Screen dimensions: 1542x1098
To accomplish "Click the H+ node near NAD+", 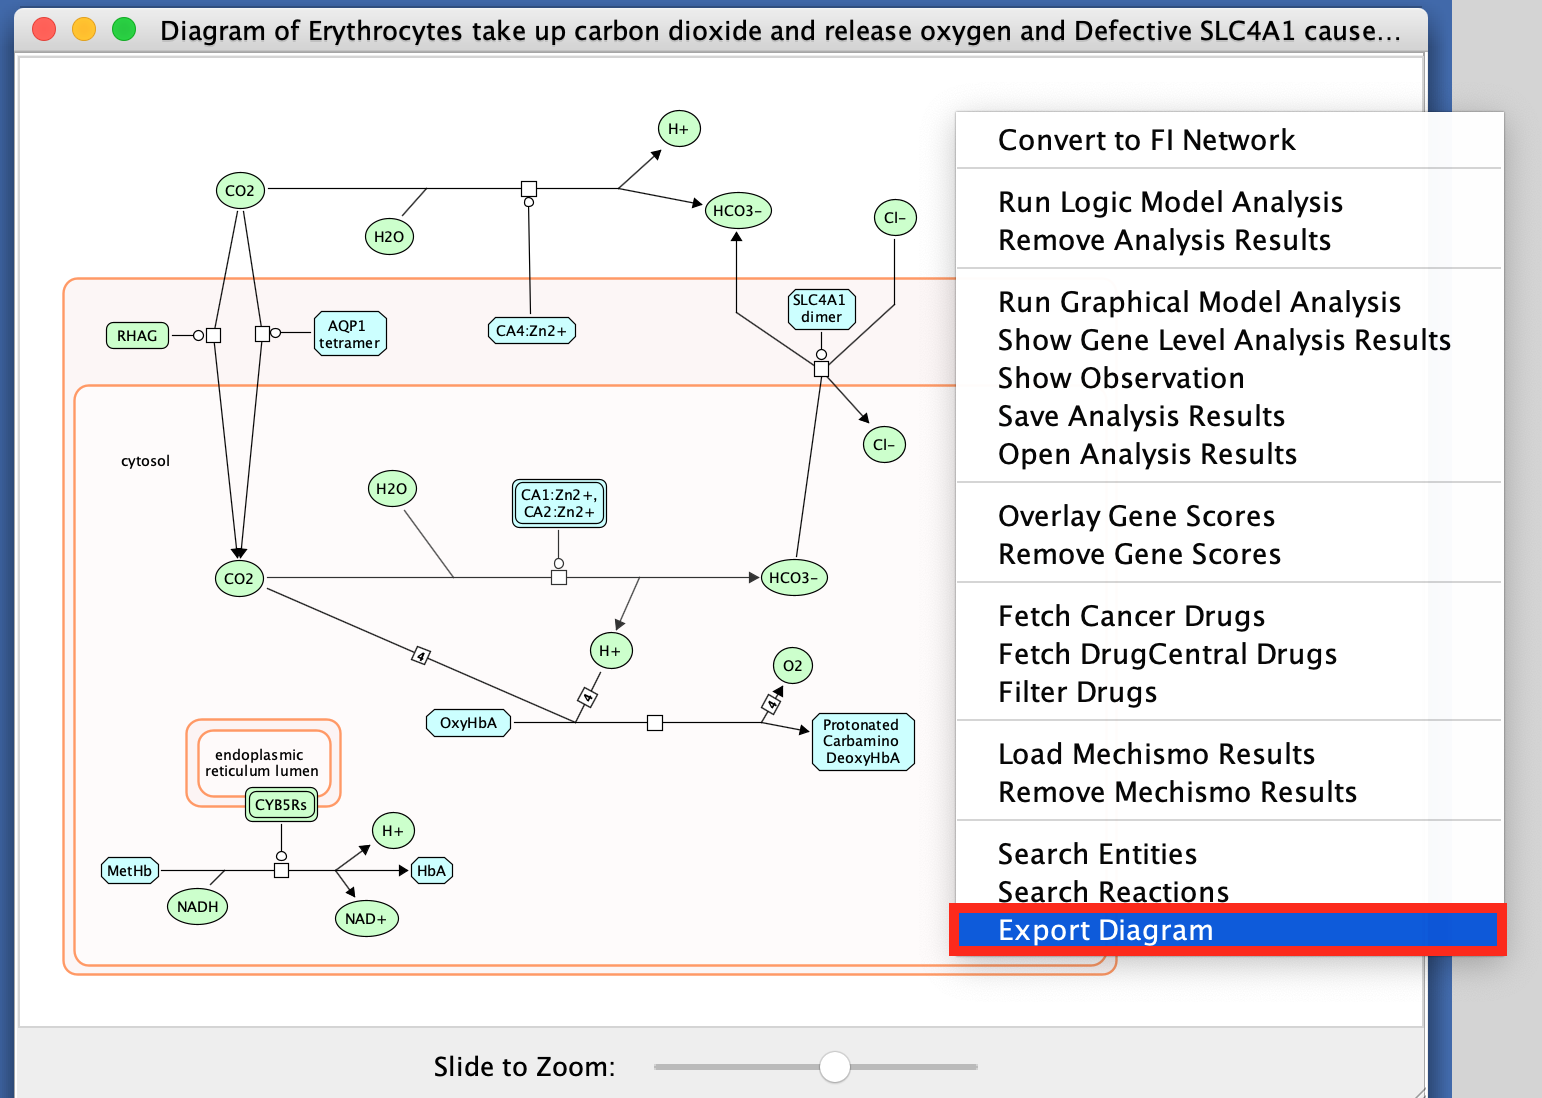I will tap(393, 831).
